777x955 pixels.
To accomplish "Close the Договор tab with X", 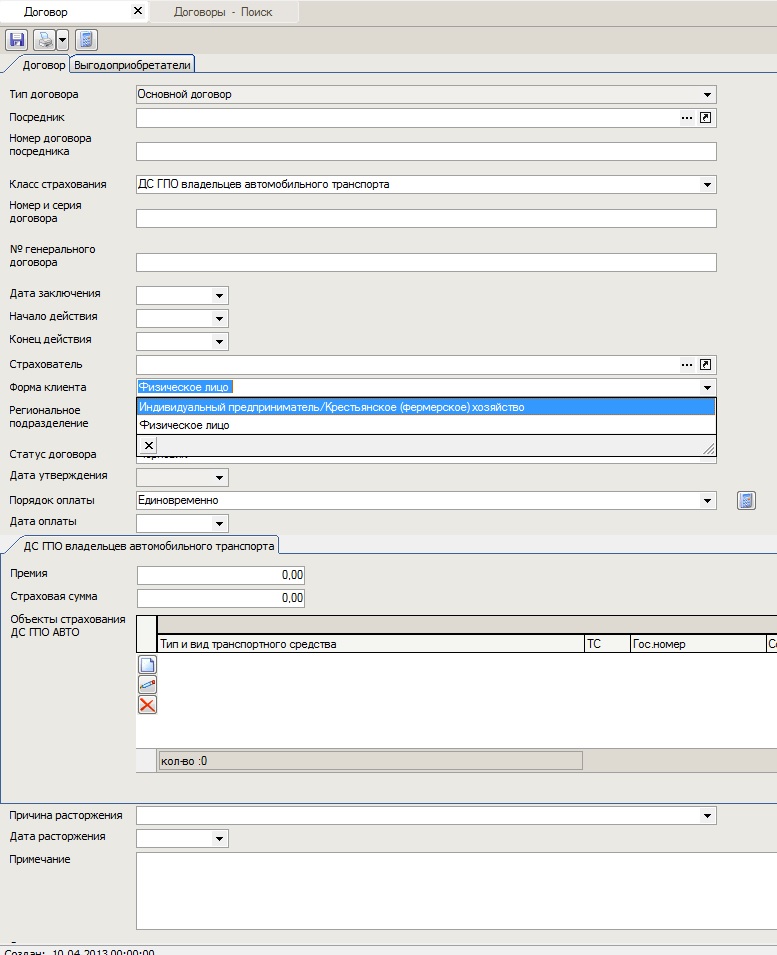I will click(138, 12).
